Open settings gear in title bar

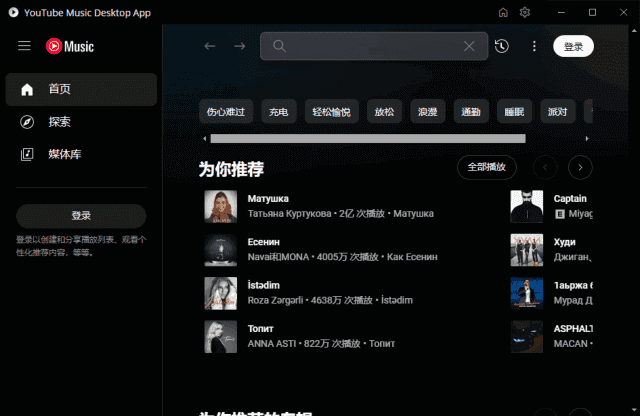click(525, 12)
